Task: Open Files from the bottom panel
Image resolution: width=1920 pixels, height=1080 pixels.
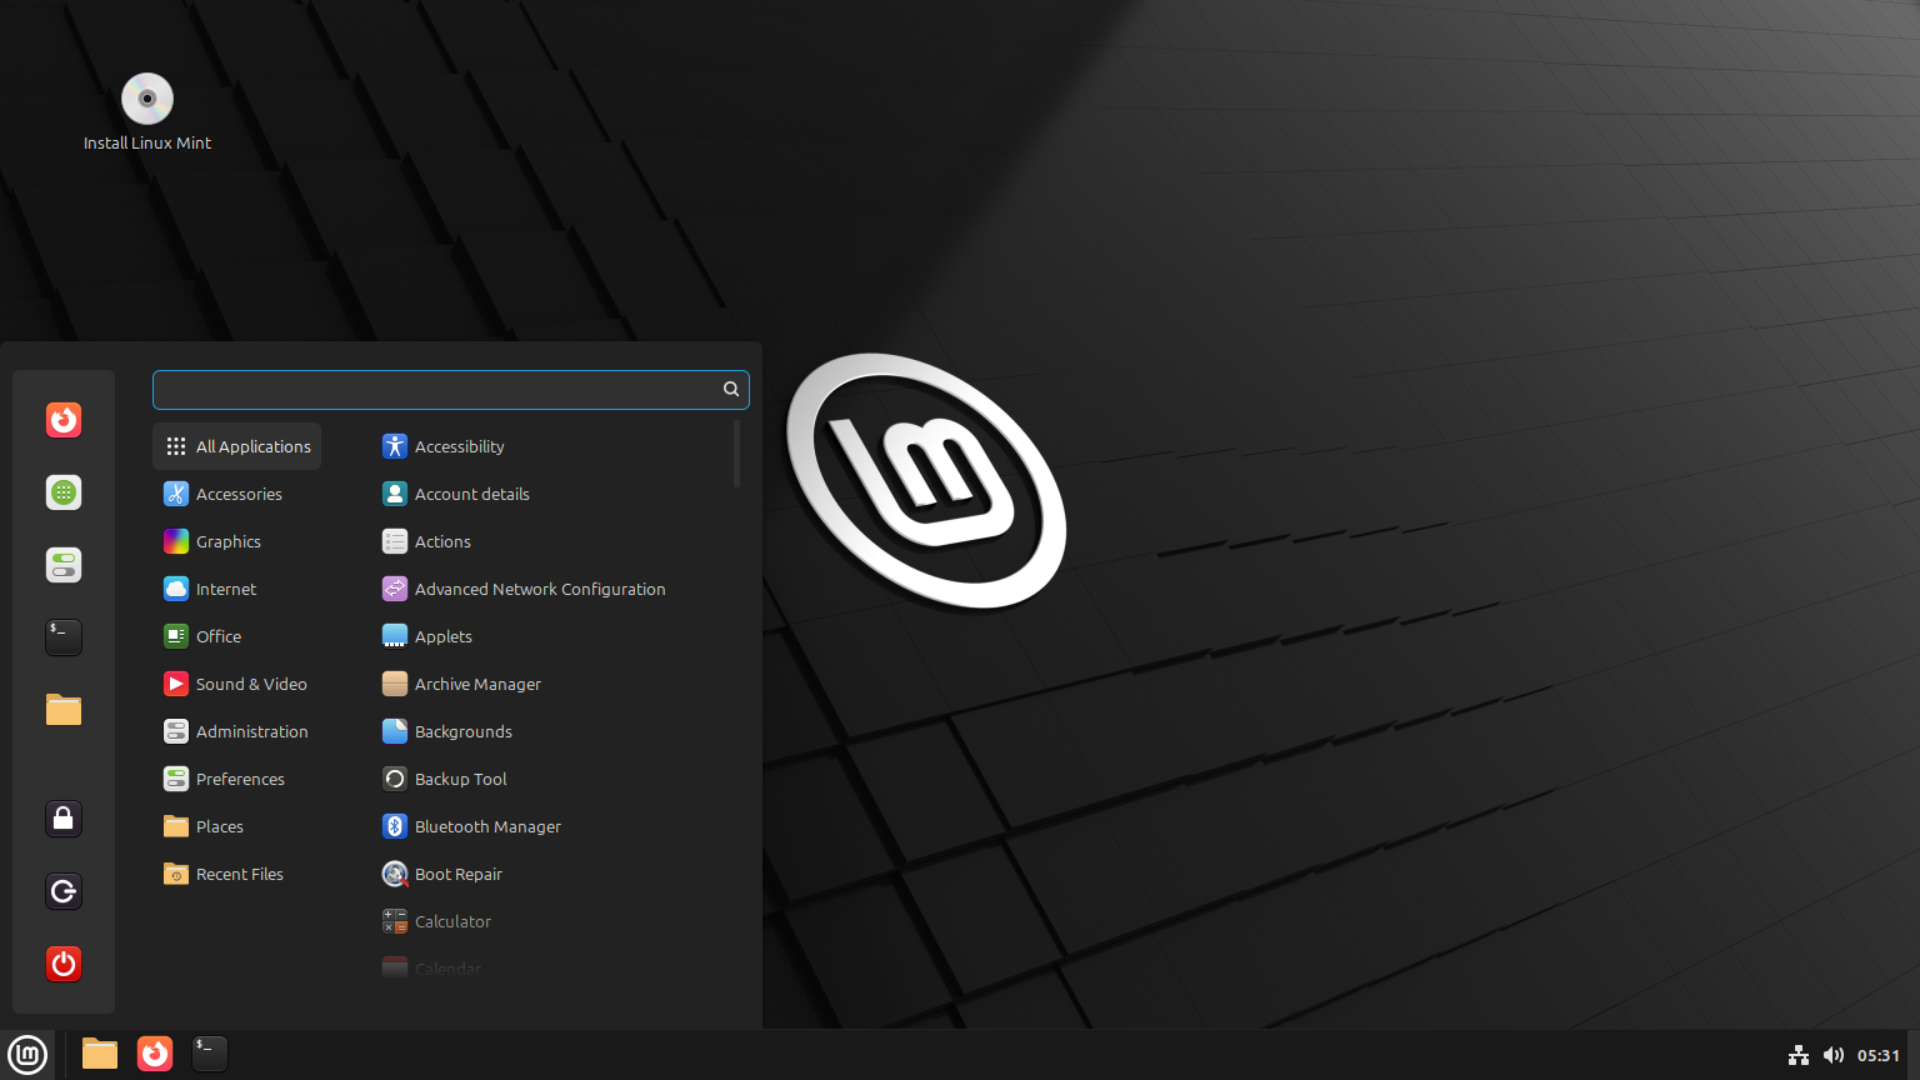Action: click(x=99, y=1054)
